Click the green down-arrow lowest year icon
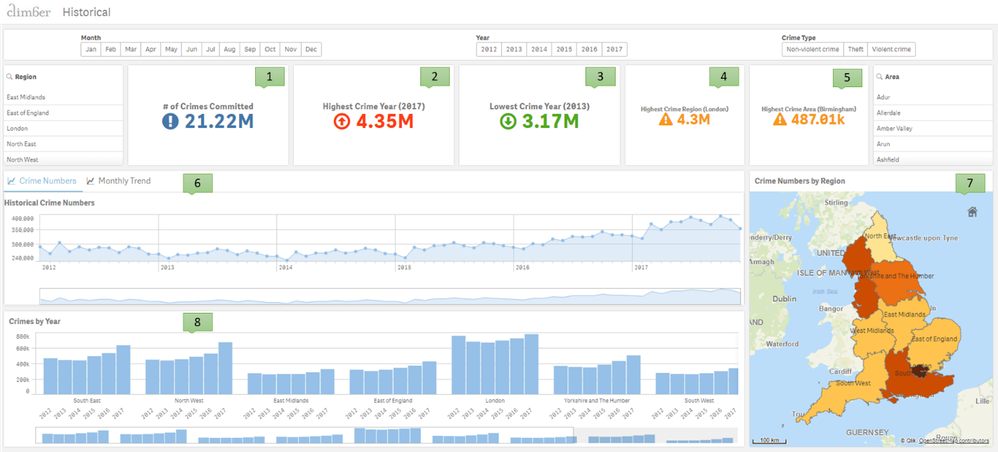This screenshot has height=452, width=998. 509,121
